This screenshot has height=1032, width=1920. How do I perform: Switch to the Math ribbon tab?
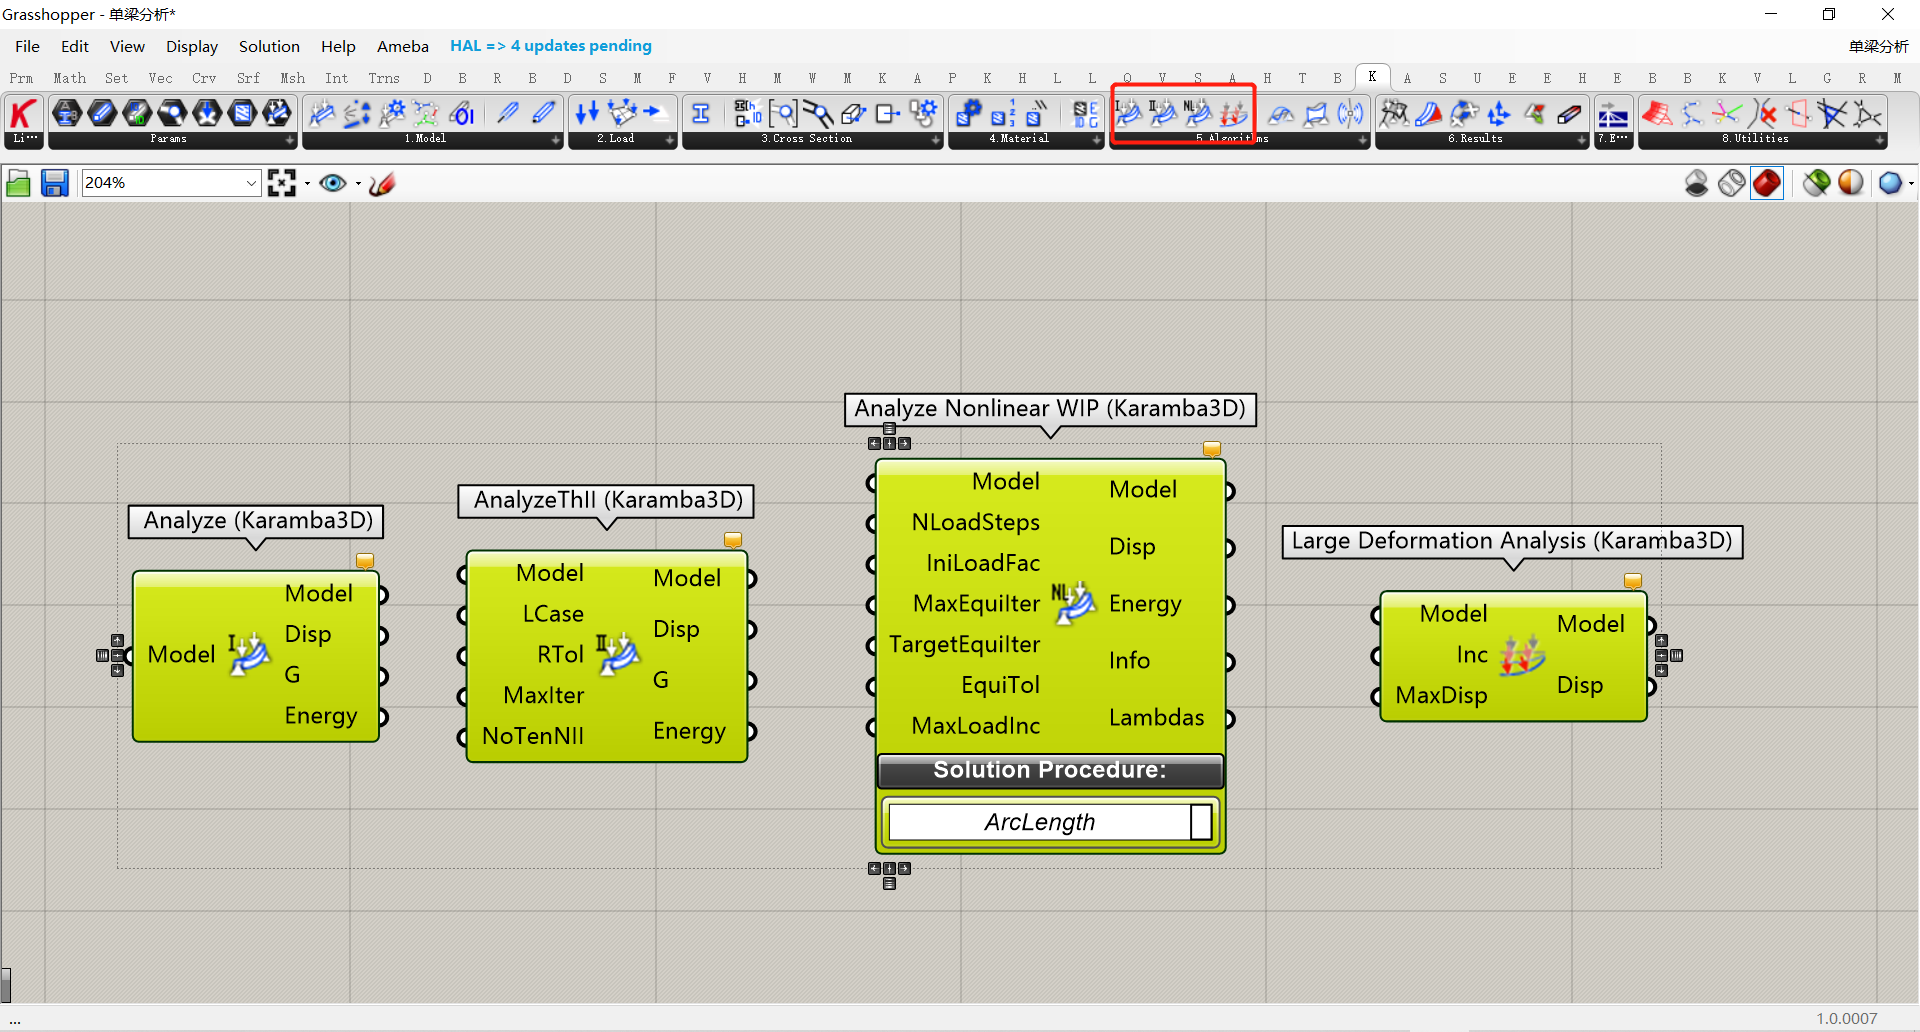pos(69,78)
